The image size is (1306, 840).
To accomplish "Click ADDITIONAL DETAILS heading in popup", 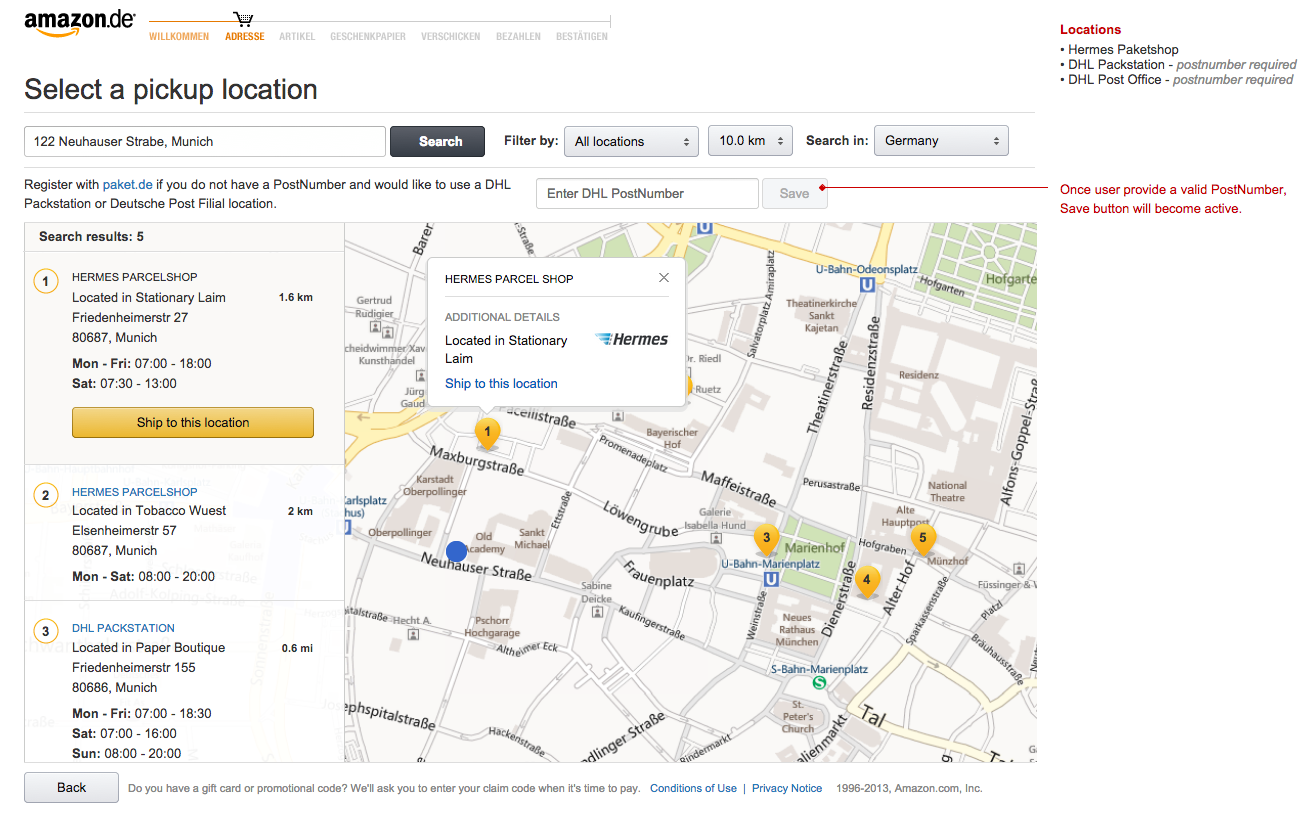I will [502, 317].
